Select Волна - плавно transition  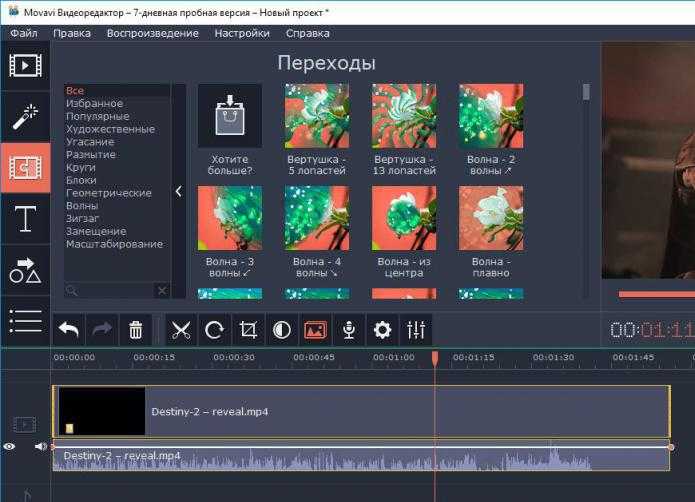(491, 218)
